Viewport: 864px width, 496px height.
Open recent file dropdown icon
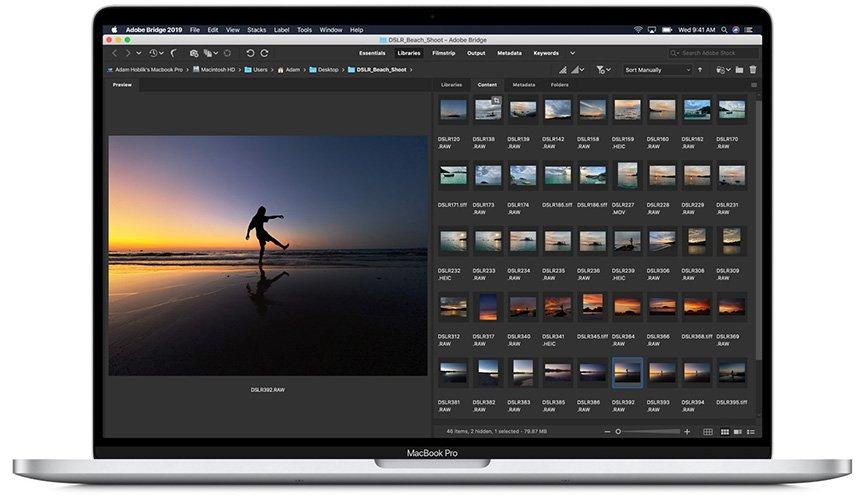point(723,70)
